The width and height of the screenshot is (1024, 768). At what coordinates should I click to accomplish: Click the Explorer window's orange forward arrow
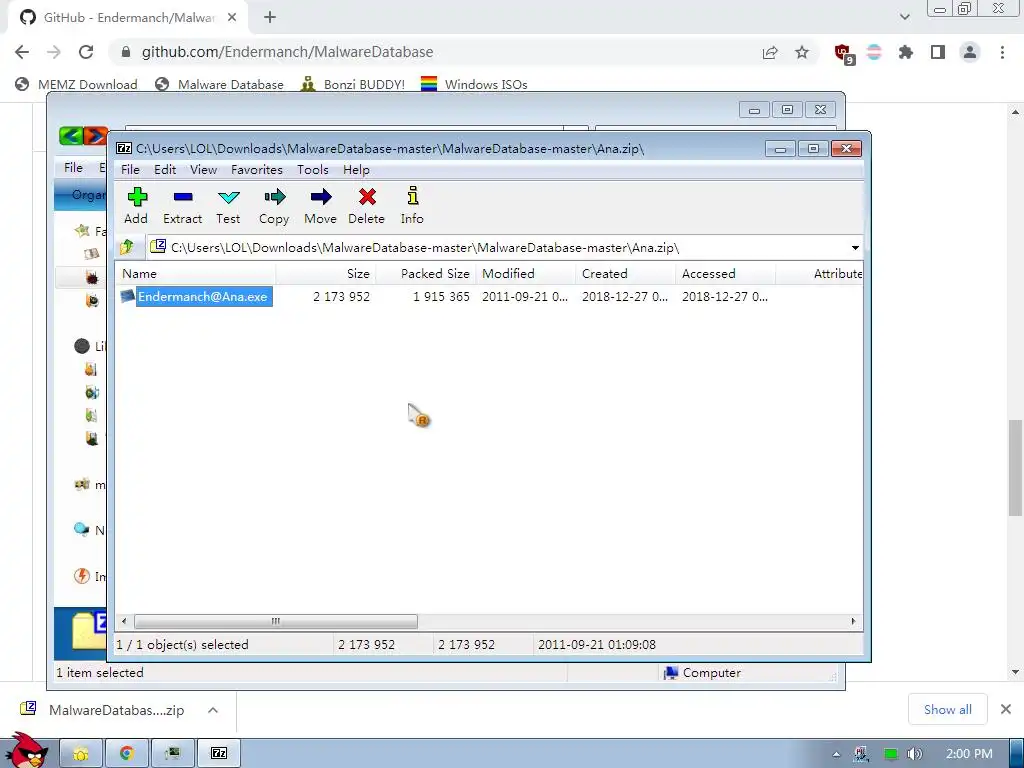(x=95, y=136)
